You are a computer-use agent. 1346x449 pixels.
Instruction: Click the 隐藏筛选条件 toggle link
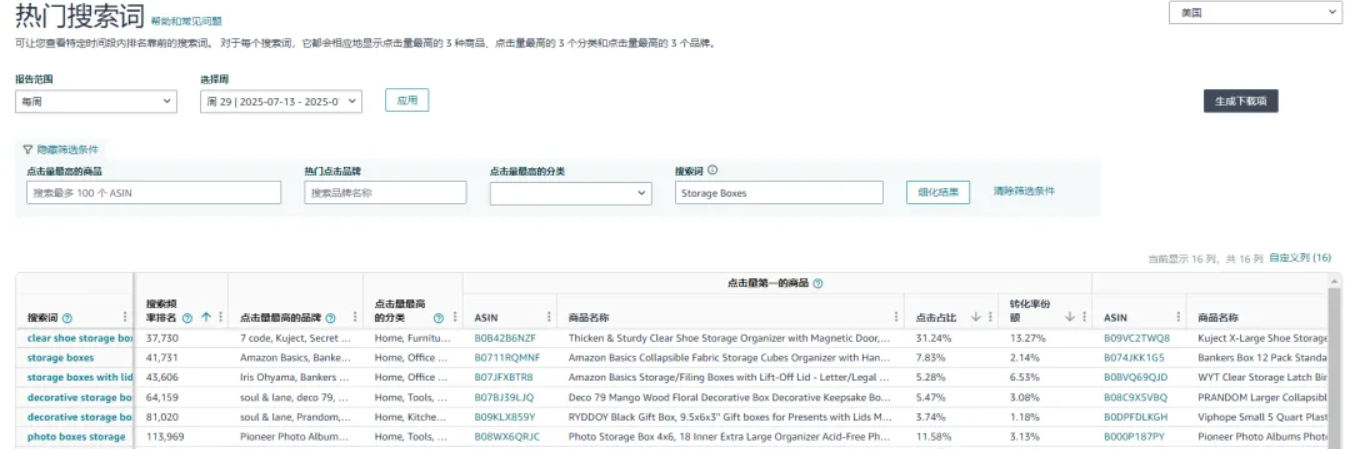point(68,149)
